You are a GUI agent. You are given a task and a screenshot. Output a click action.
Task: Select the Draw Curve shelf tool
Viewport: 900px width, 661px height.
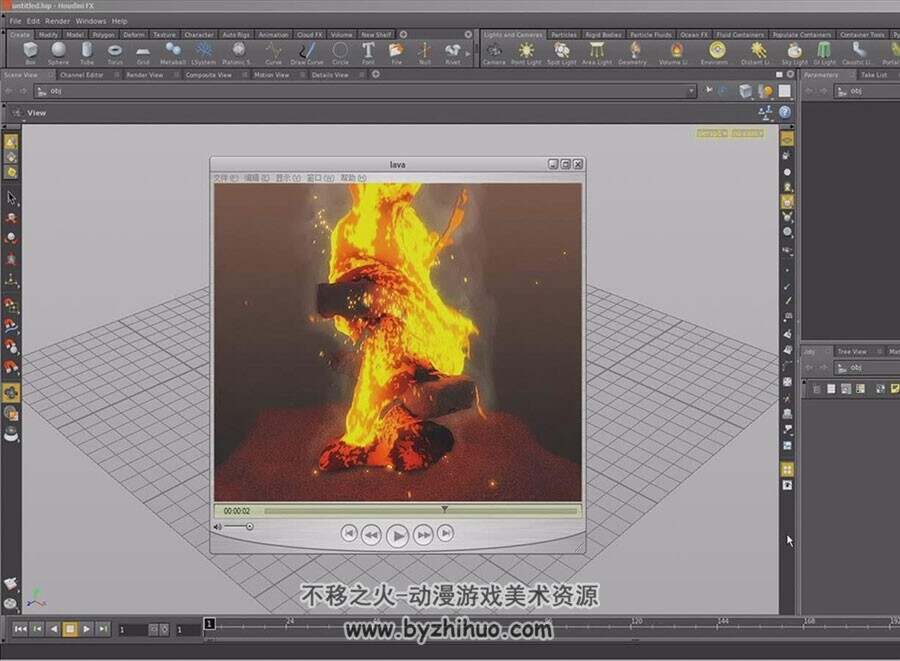[x=307, y=53]
